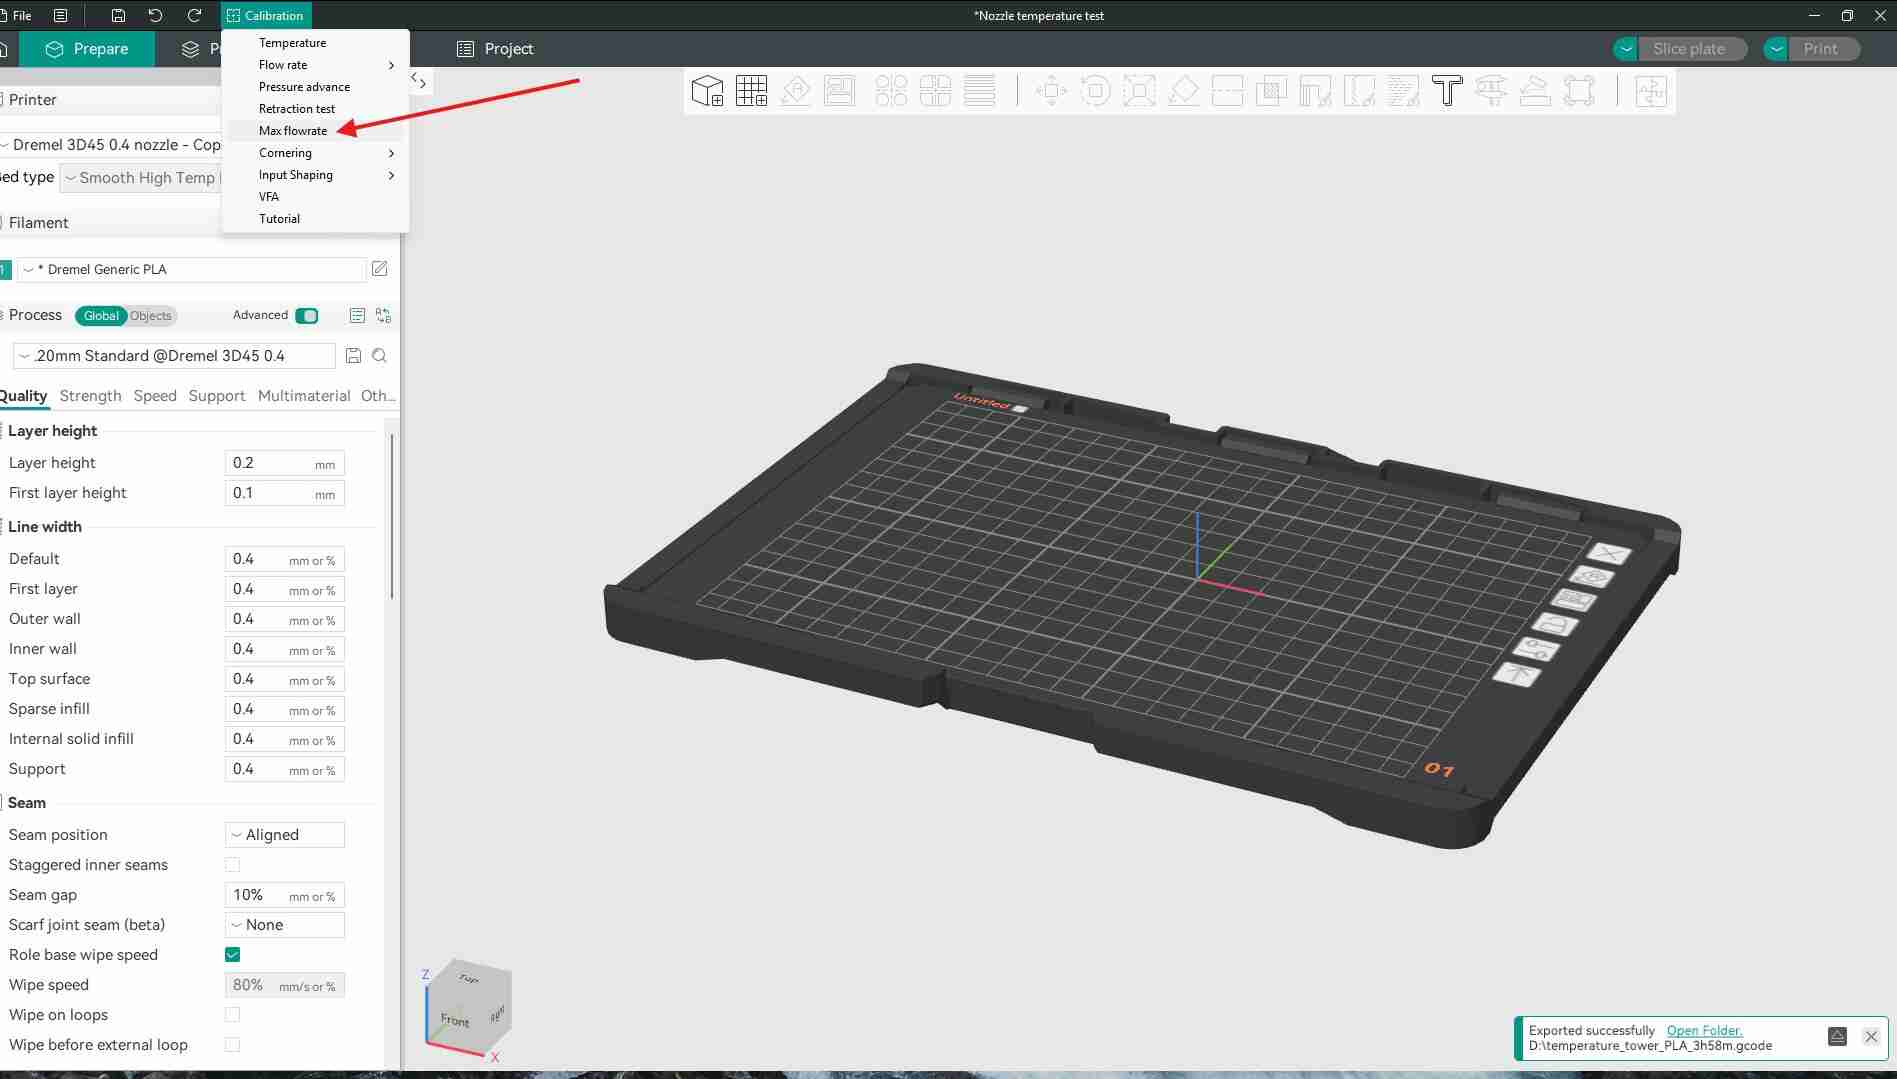Select the Rotate tool icon
1897x1079 pixels.
1095,91
